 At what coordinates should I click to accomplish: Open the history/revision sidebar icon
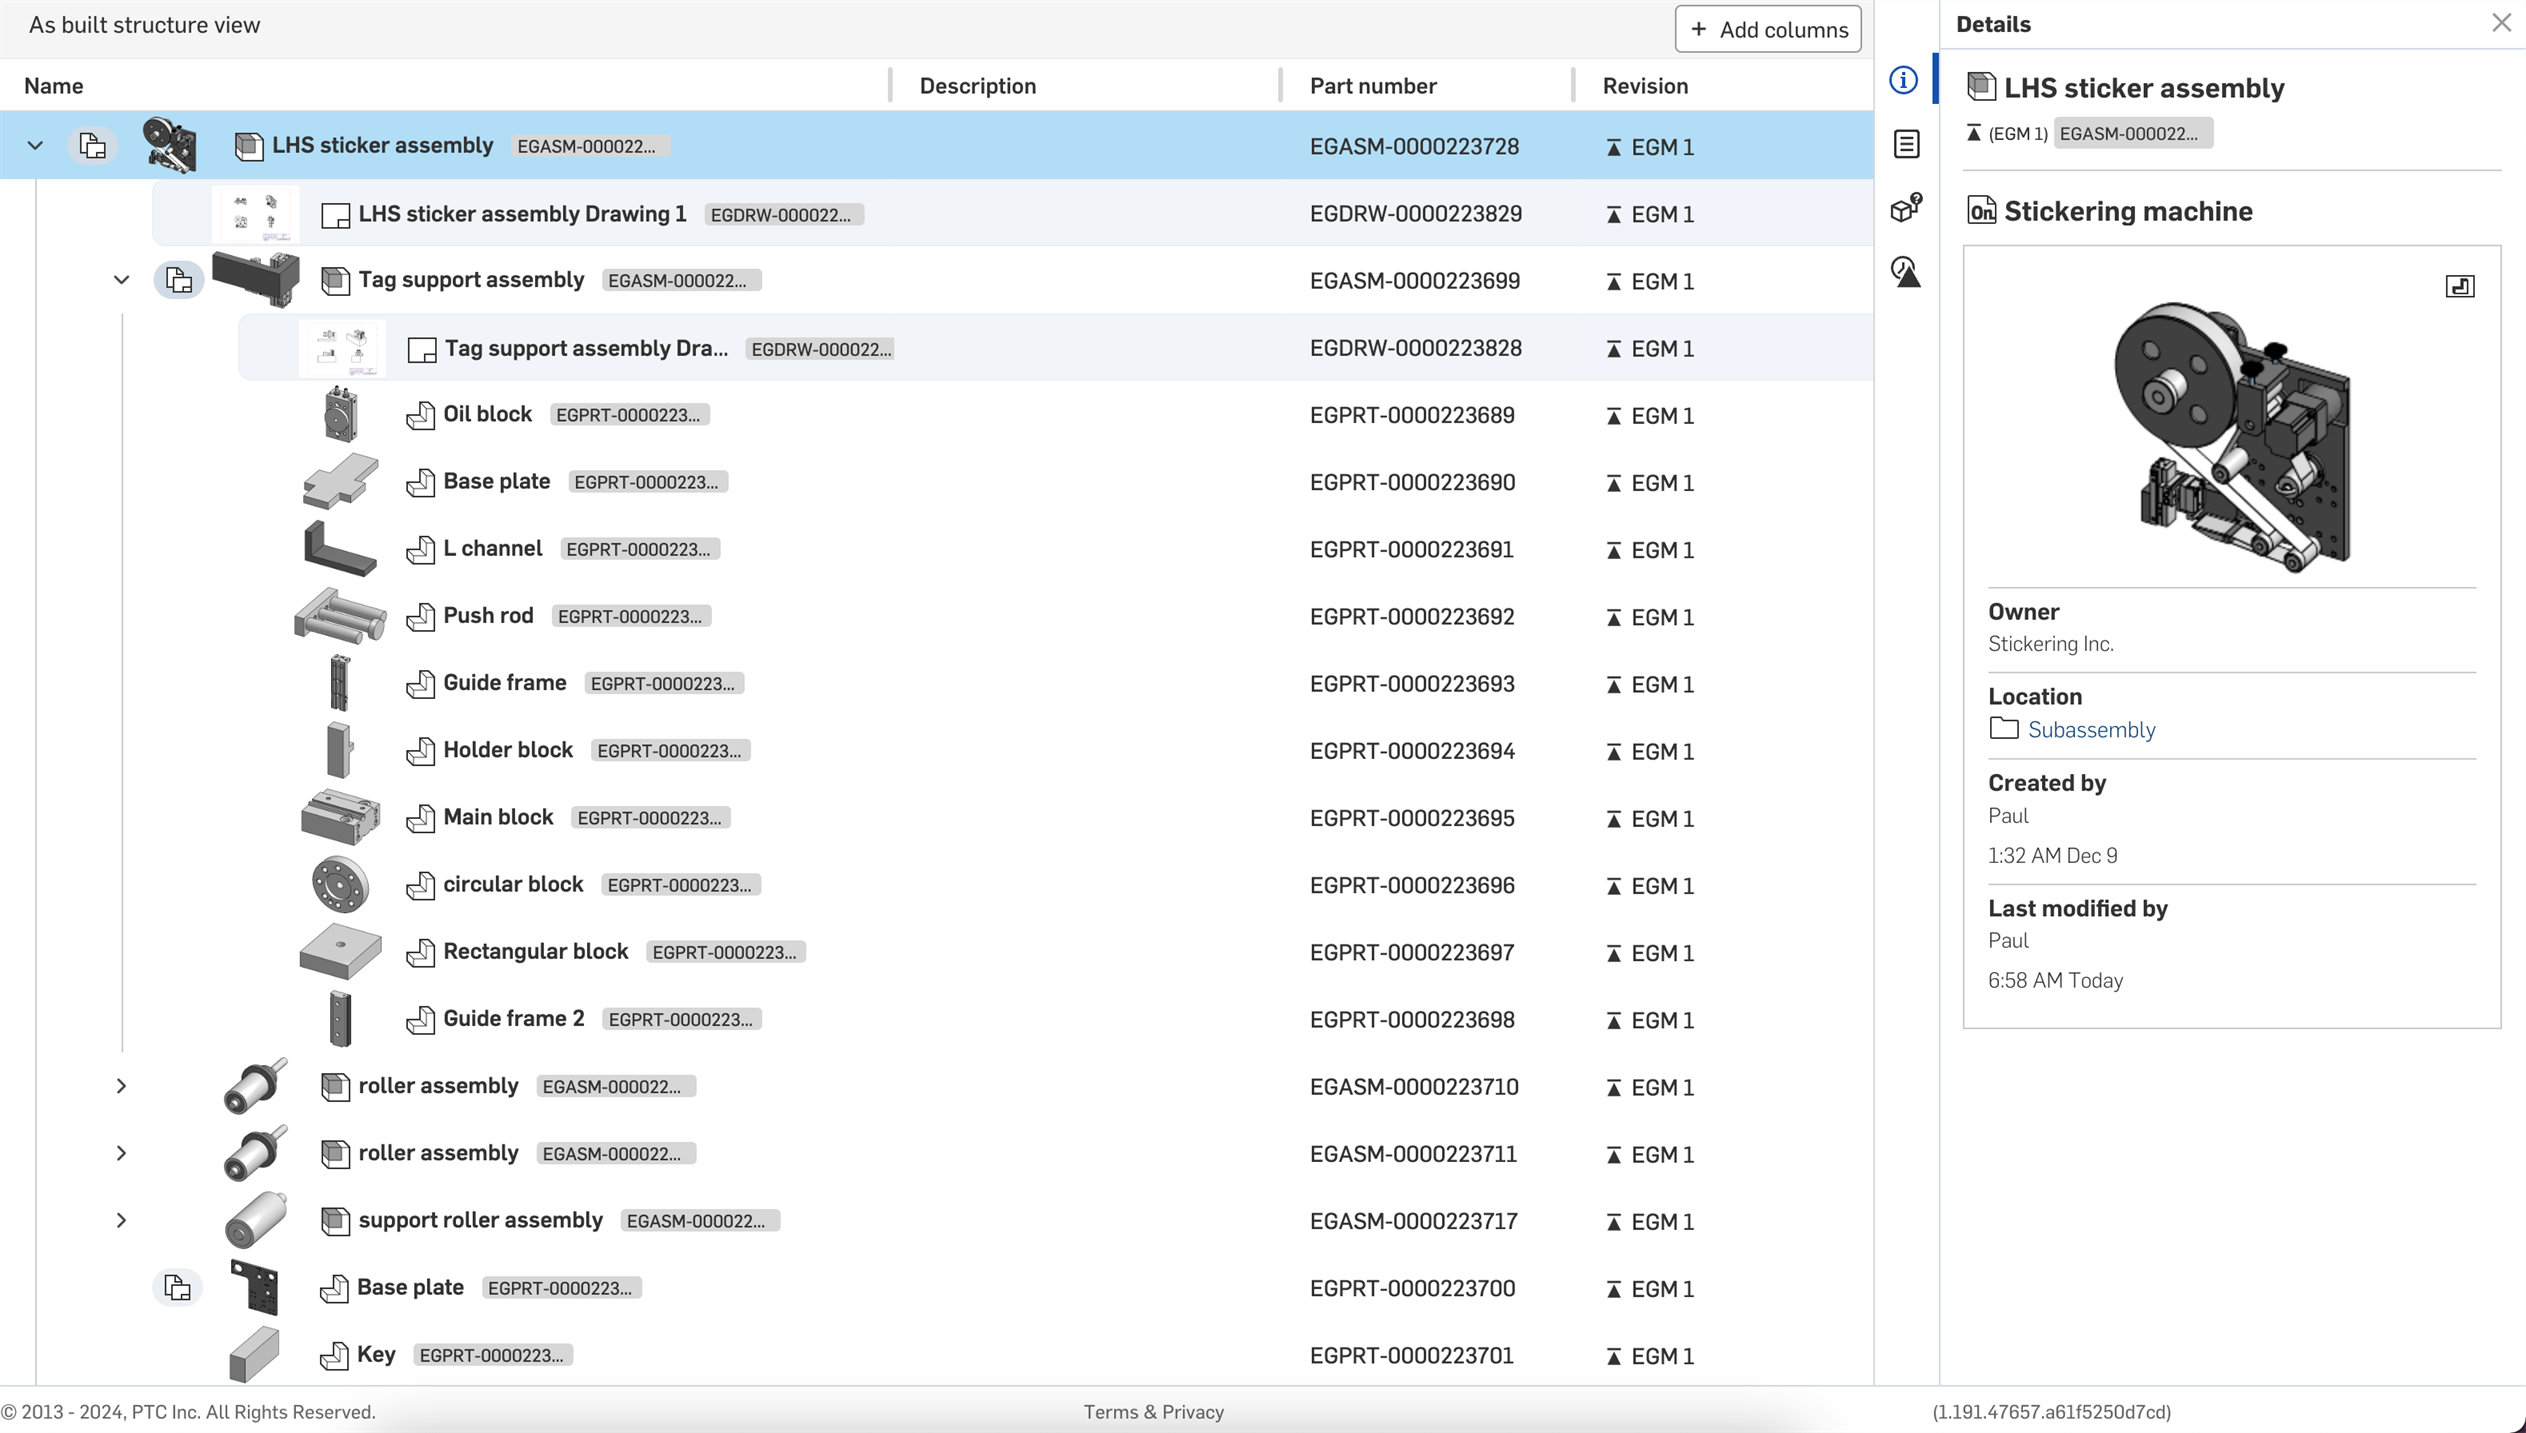(1906, 272)
